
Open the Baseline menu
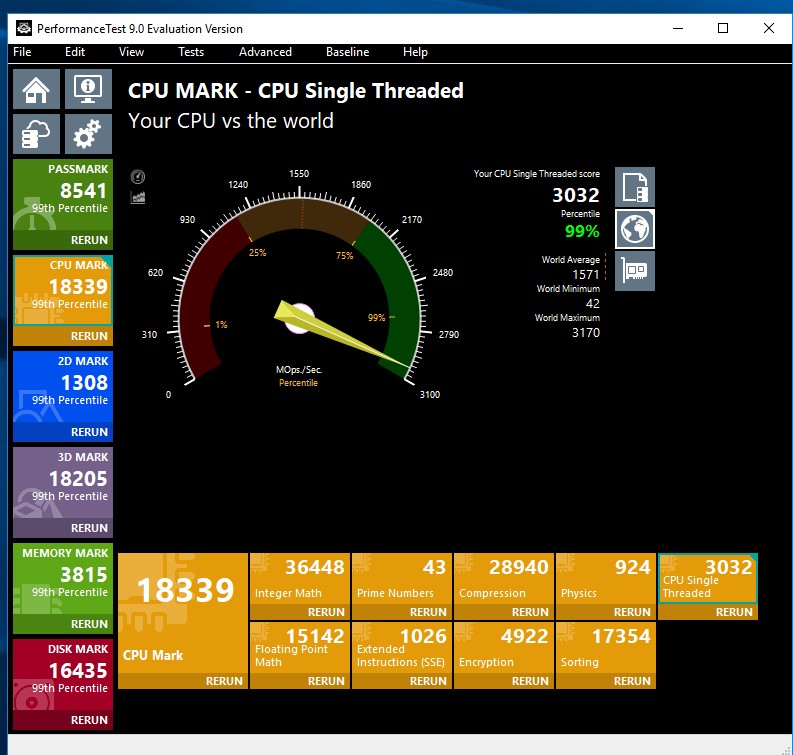pyautogui.click(x=347, y=52)
